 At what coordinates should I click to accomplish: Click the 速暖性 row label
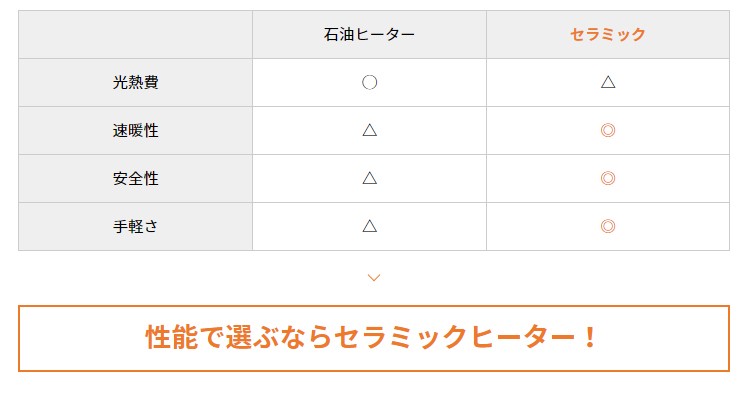tap(135, 130)
